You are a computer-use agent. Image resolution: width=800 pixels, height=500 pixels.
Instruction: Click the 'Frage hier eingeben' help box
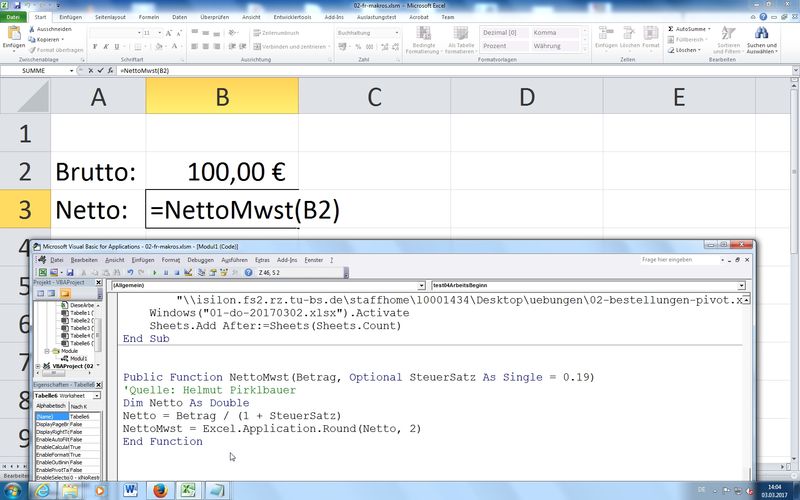point(679,260)
